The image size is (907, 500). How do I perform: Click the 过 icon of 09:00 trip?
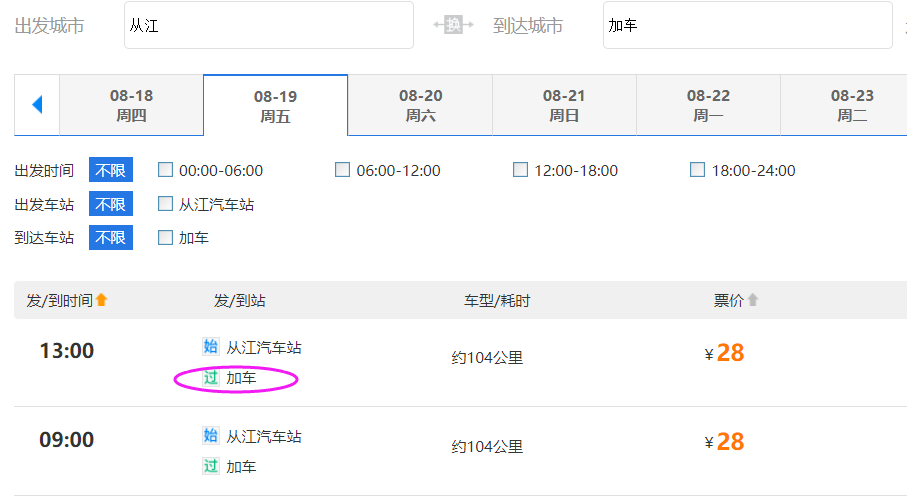tap(210, 466)
